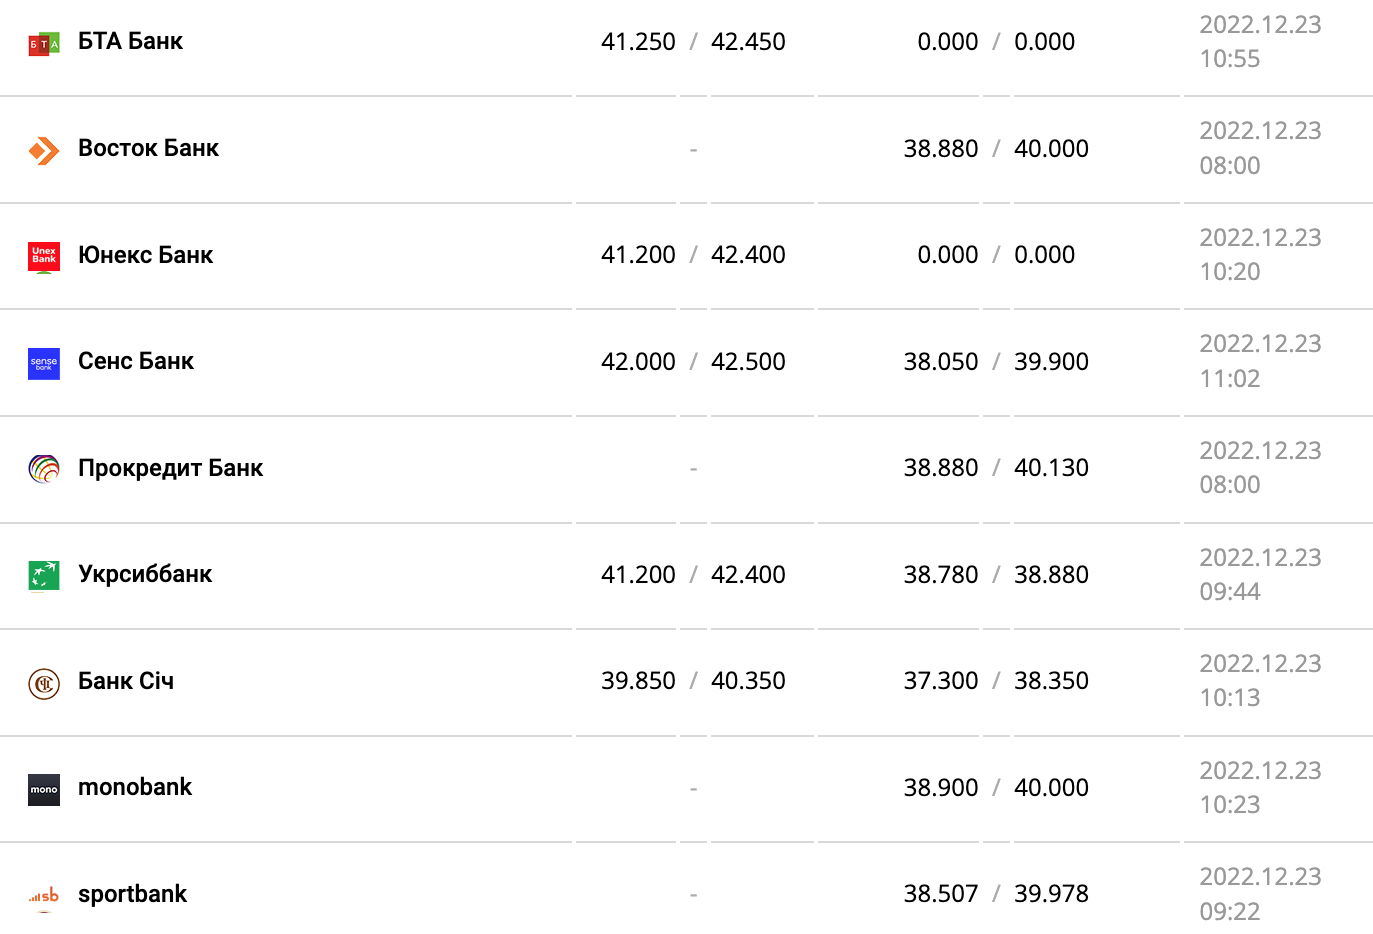Click the БТА Банк logo icon

coord(44,43)
